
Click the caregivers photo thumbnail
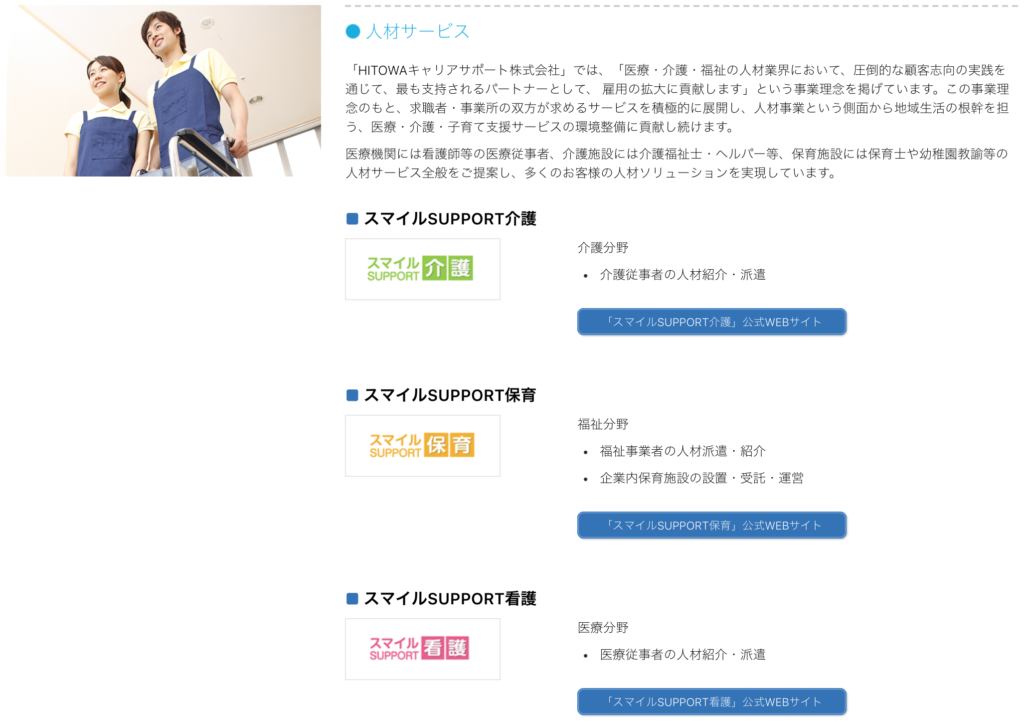tap(163, 91)
